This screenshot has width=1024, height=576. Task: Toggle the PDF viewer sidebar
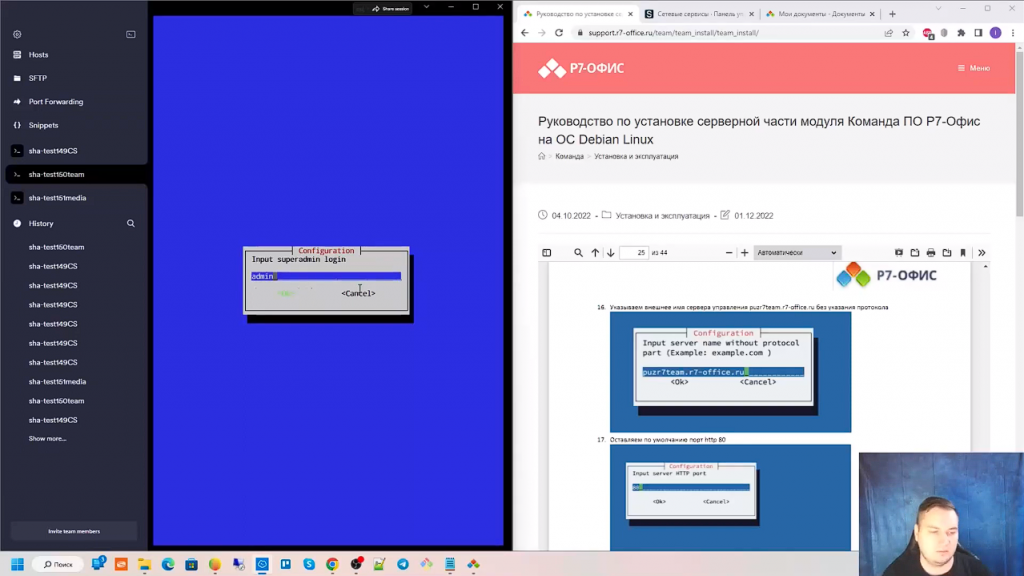pyautogui.click(x=547, y=253)
